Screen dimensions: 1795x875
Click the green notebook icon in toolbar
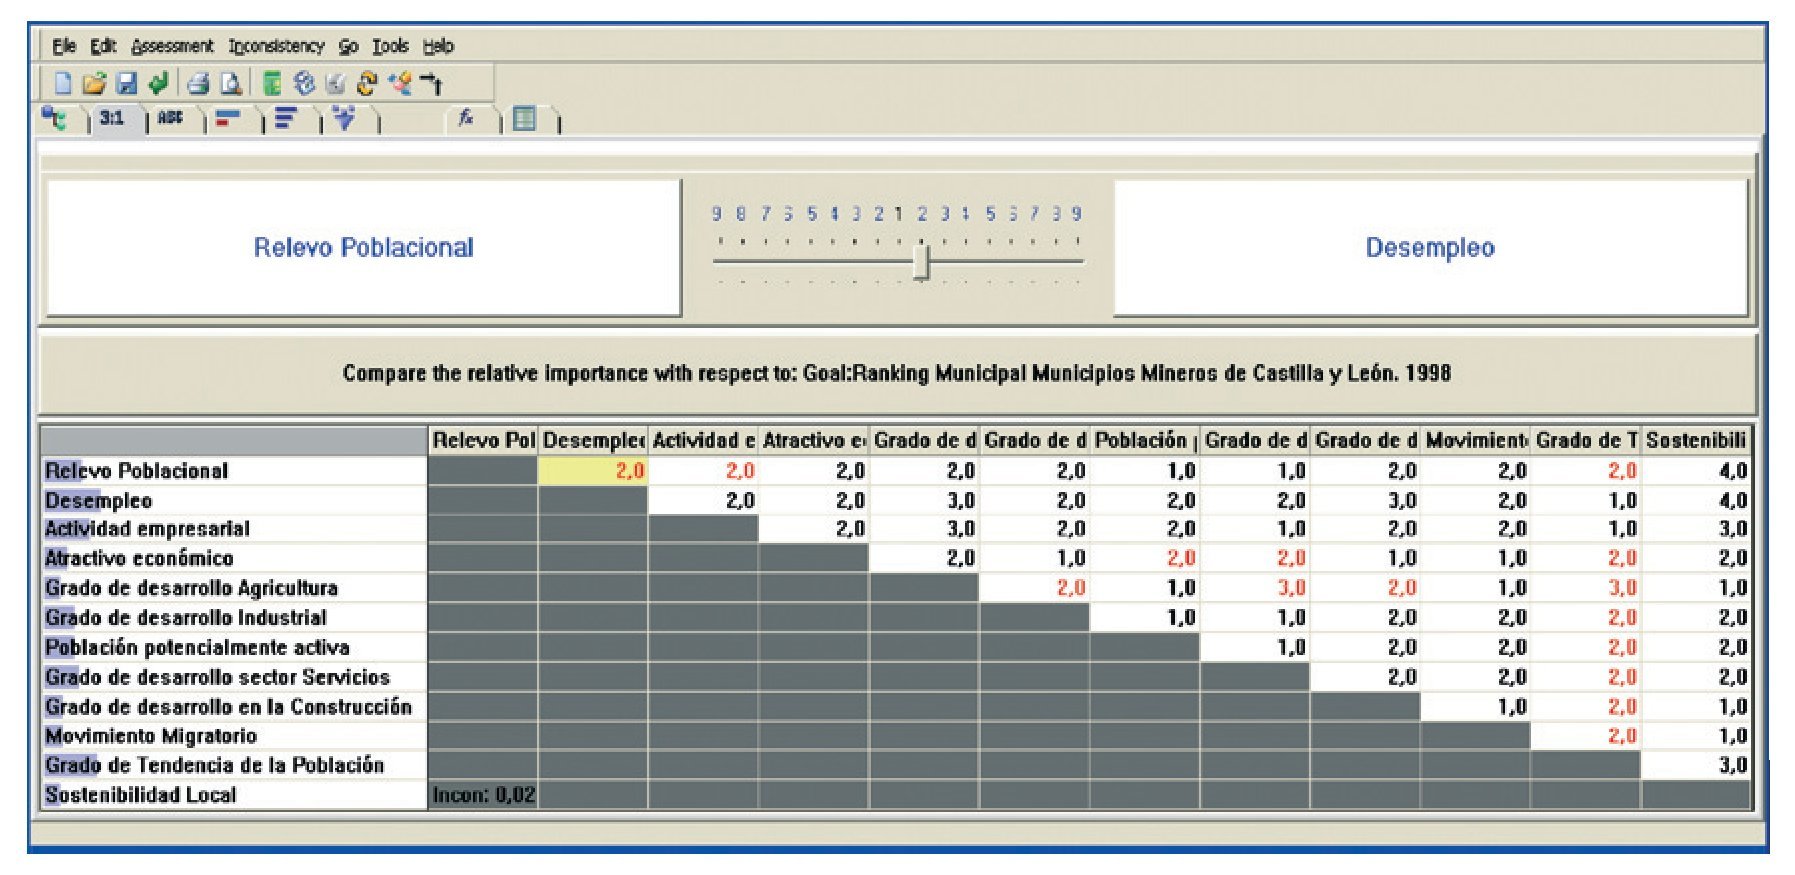(x=272, y=84)
